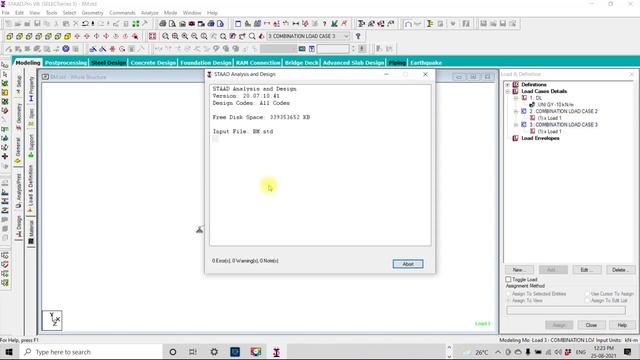The width and height of the screenshot is (640, 360).
Task: Click the question mark icon beside load dropdown
Action: click(358, 36)
